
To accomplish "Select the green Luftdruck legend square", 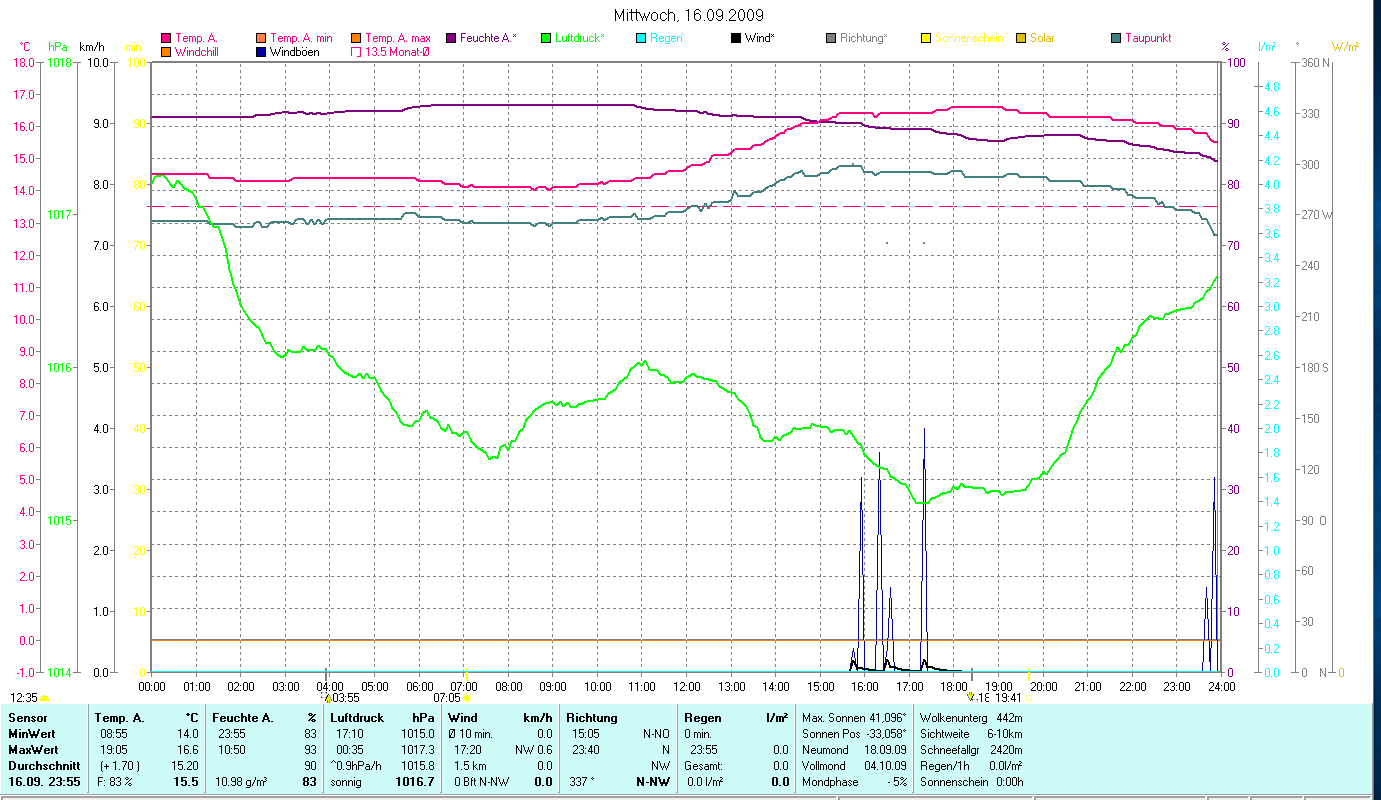I will coord(546,38).
